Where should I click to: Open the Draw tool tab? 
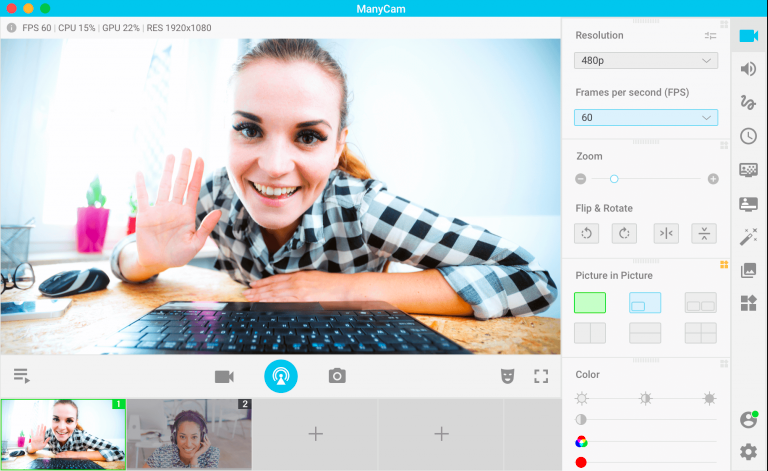[748, 102]
